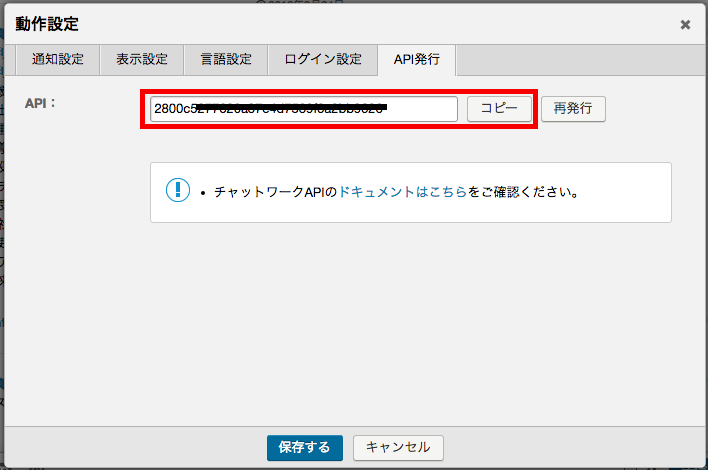Click the をご確認ください text
This screenshot has width=708, height=470.
tap(523, 191)
